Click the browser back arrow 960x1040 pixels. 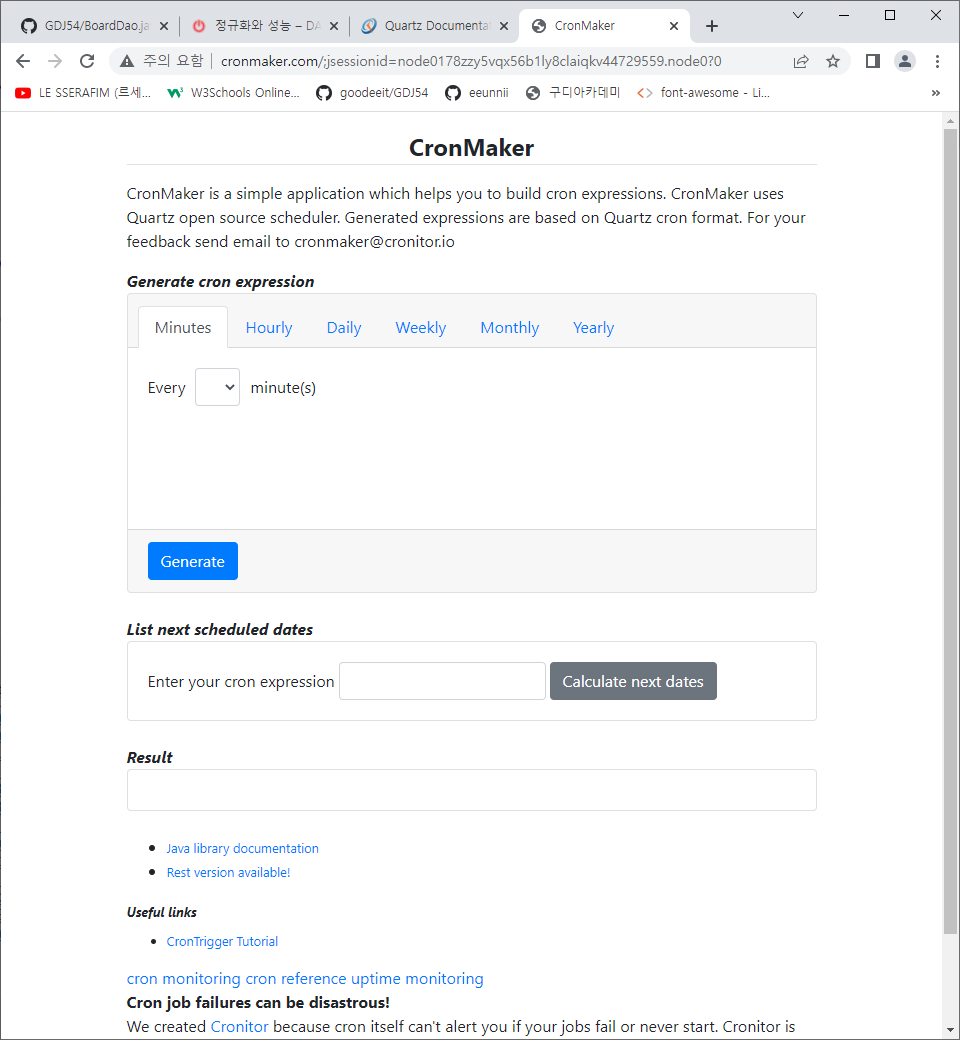tap(23, 61)
